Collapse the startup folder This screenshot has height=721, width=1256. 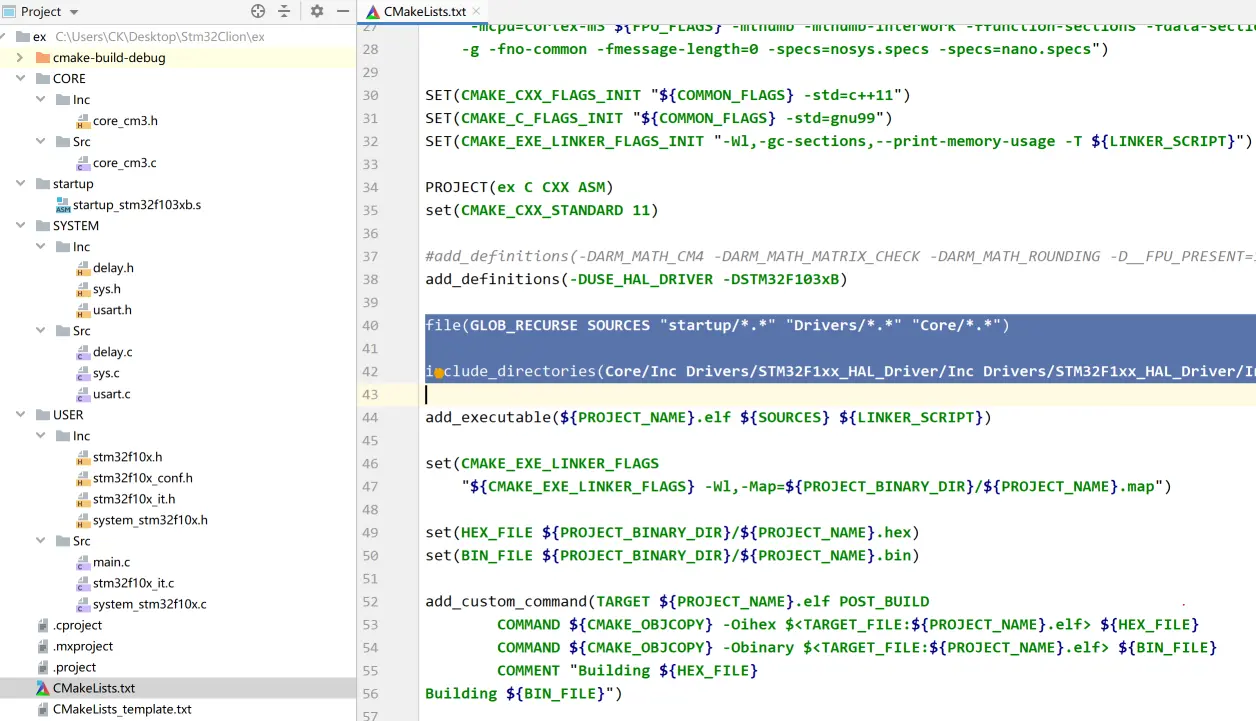20,184
